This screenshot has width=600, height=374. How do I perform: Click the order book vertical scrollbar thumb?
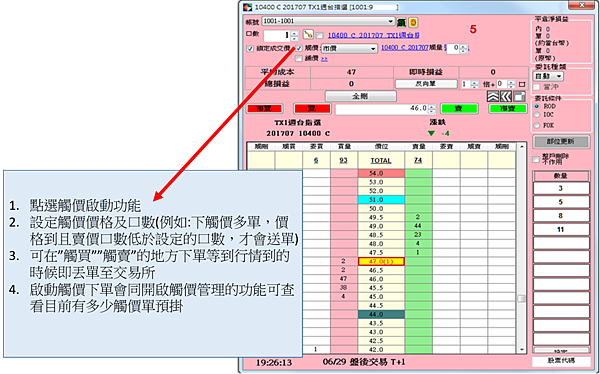pos(521,298)
